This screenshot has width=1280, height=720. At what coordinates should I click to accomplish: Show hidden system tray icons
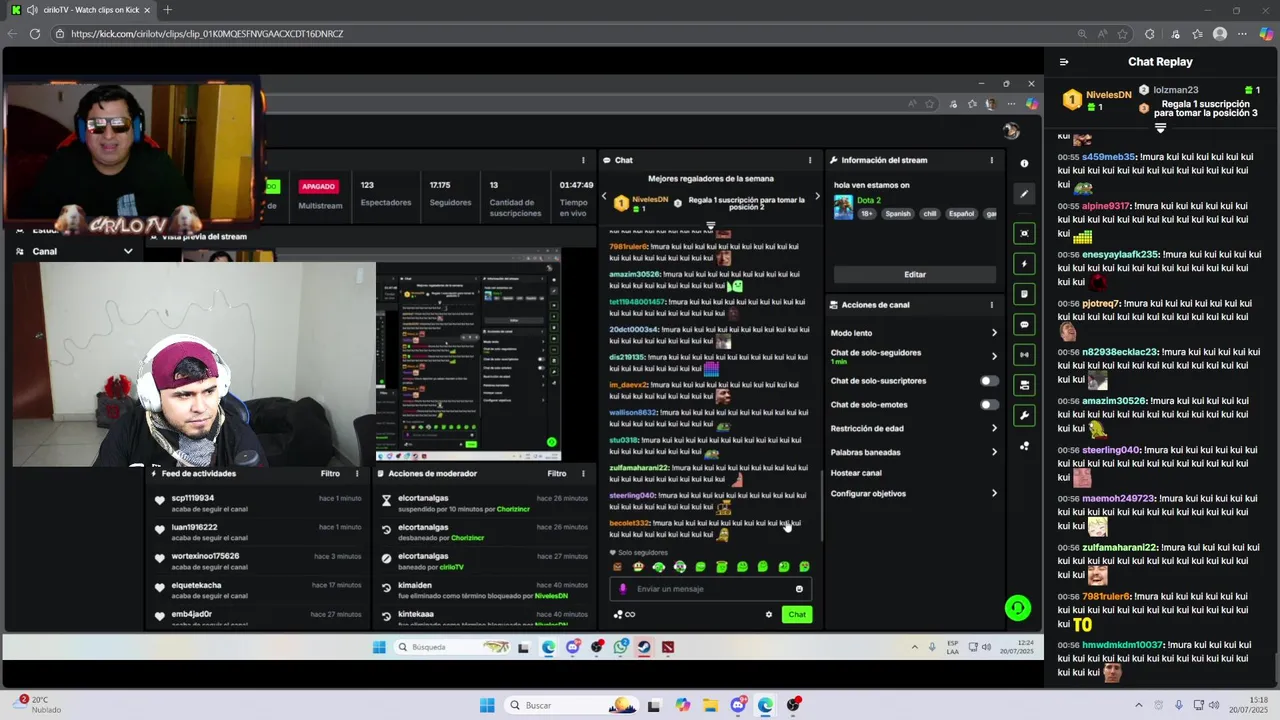[x=1138, y=705]
